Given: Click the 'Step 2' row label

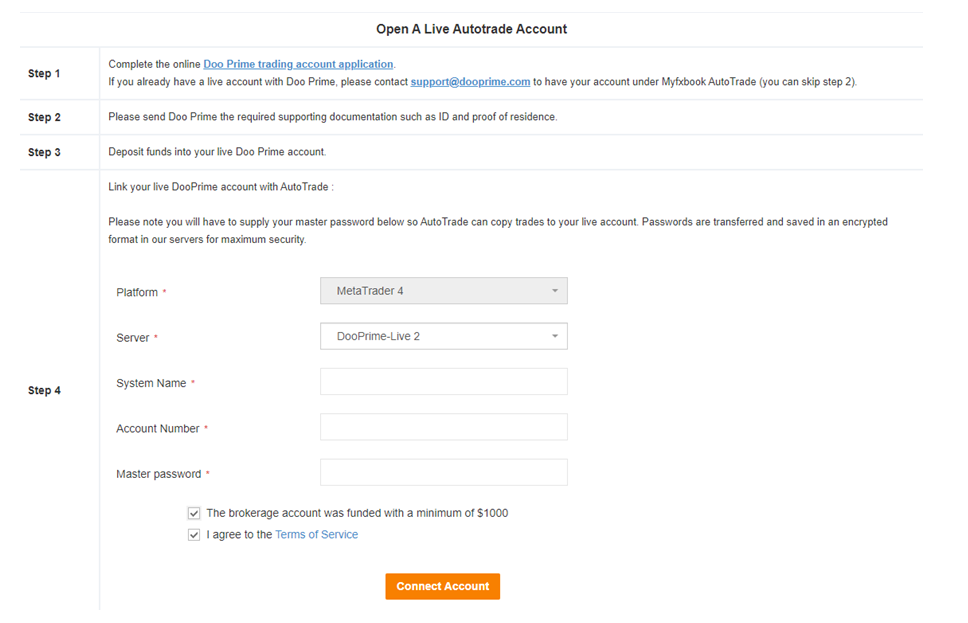Looking at the screenshot, I should coord(44,117).
